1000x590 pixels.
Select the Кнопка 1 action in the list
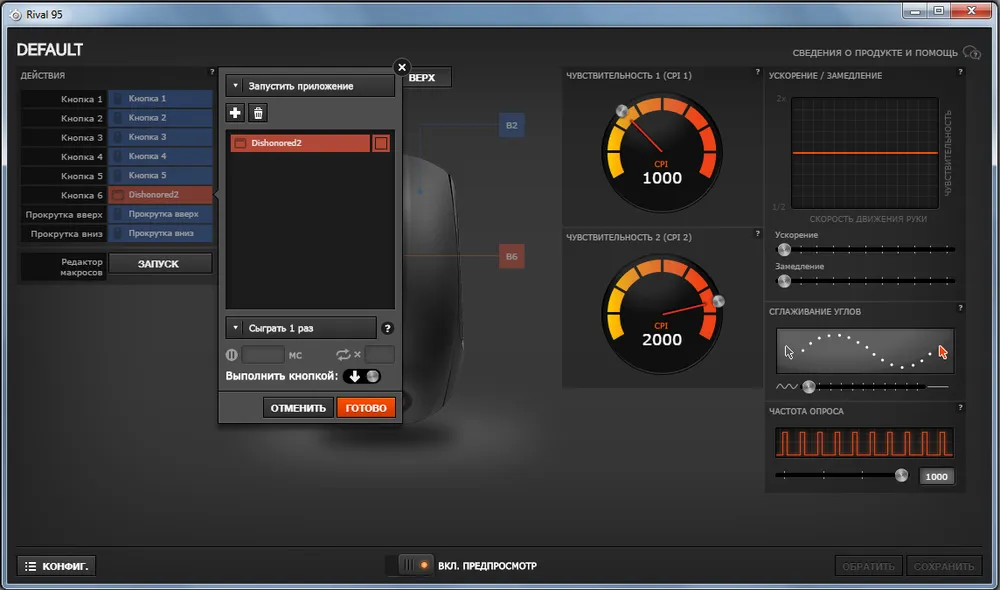160,99
